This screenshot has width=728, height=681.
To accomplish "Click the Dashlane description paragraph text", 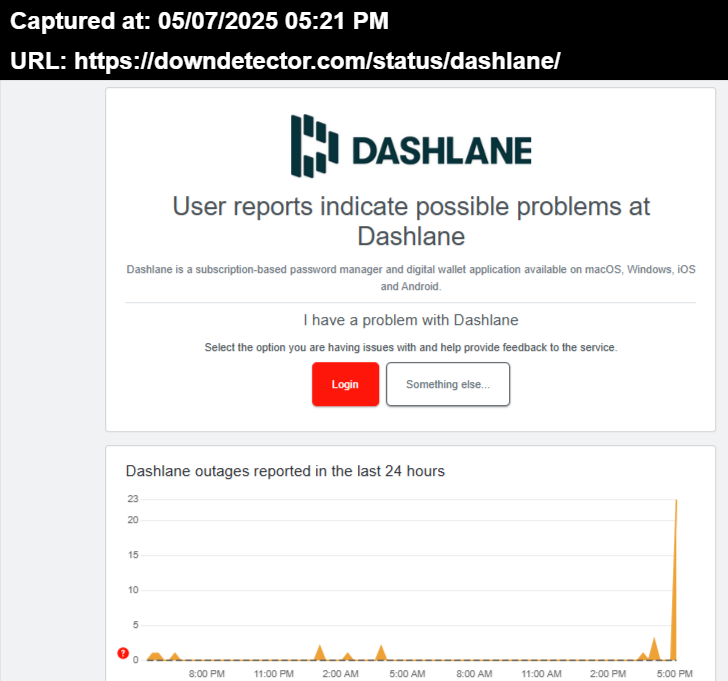I will point(411,278).
